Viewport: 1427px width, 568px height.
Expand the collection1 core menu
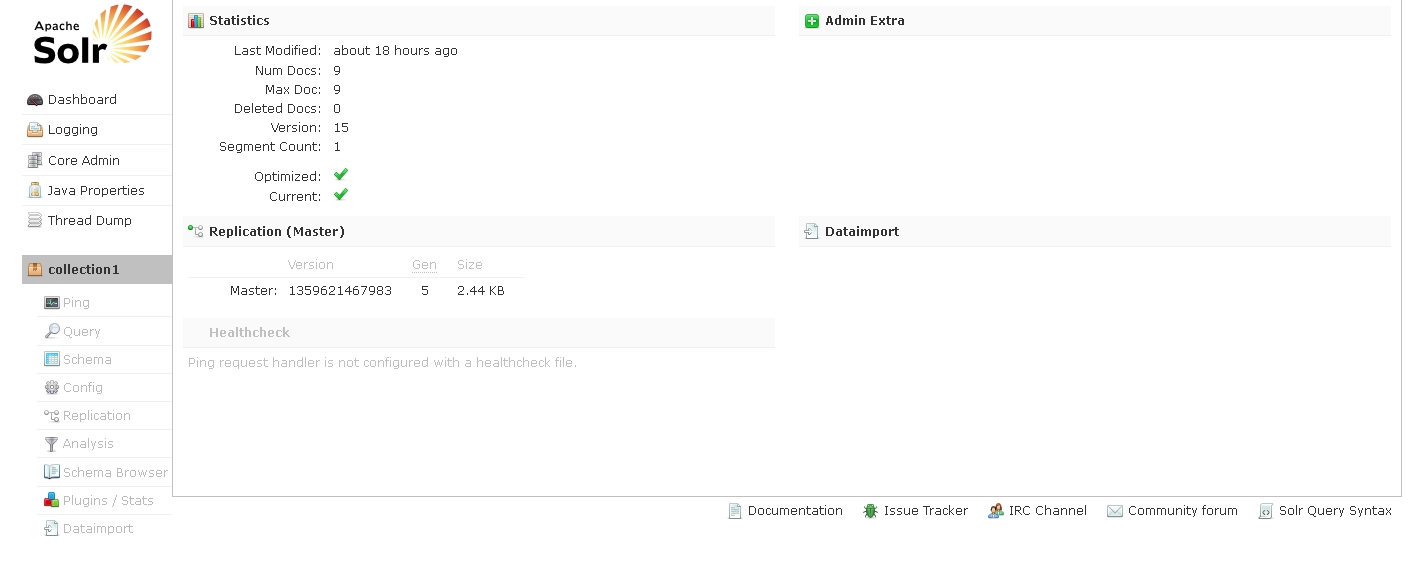[83, 269]
